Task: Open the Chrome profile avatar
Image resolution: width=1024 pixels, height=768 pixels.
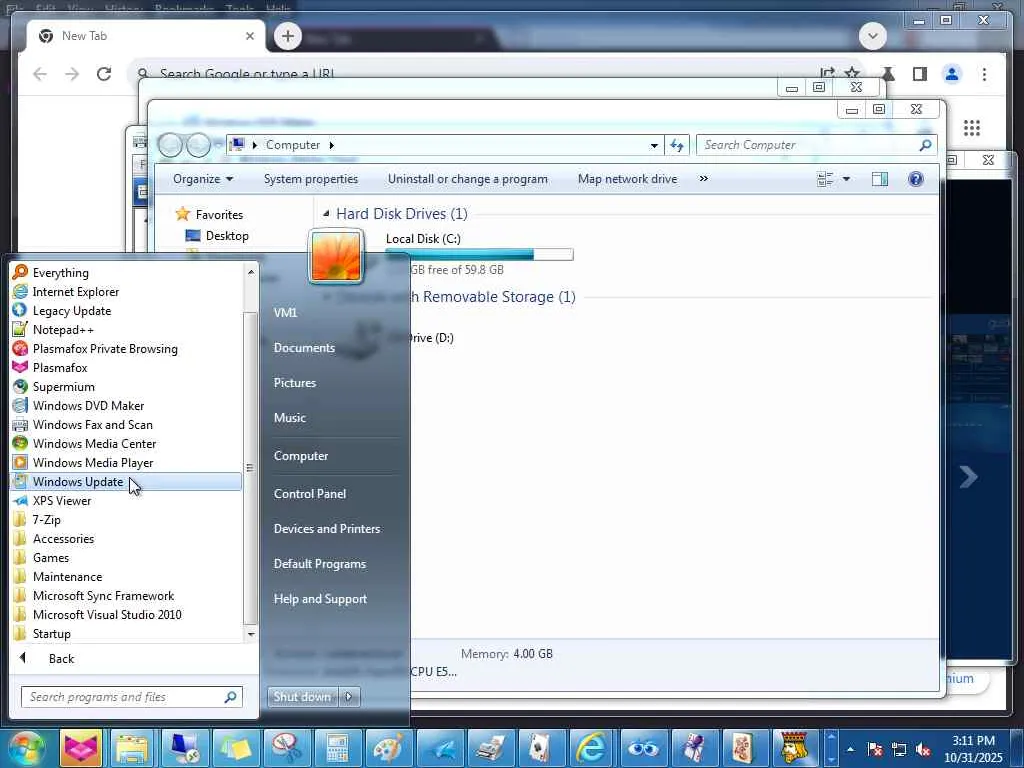Action: click(952, 74)
